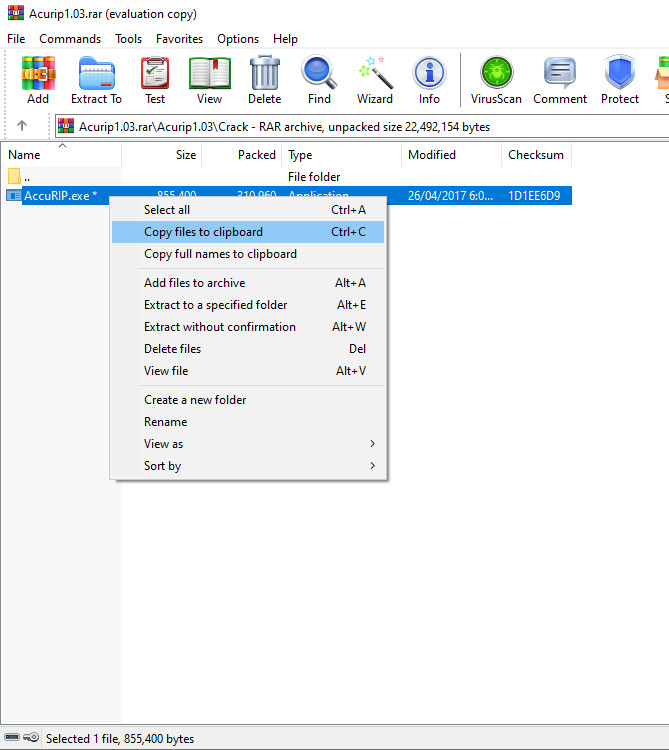Launch the Wizard wand icon
This screenshot has width=669, height=750.
[x=375, y=73]
